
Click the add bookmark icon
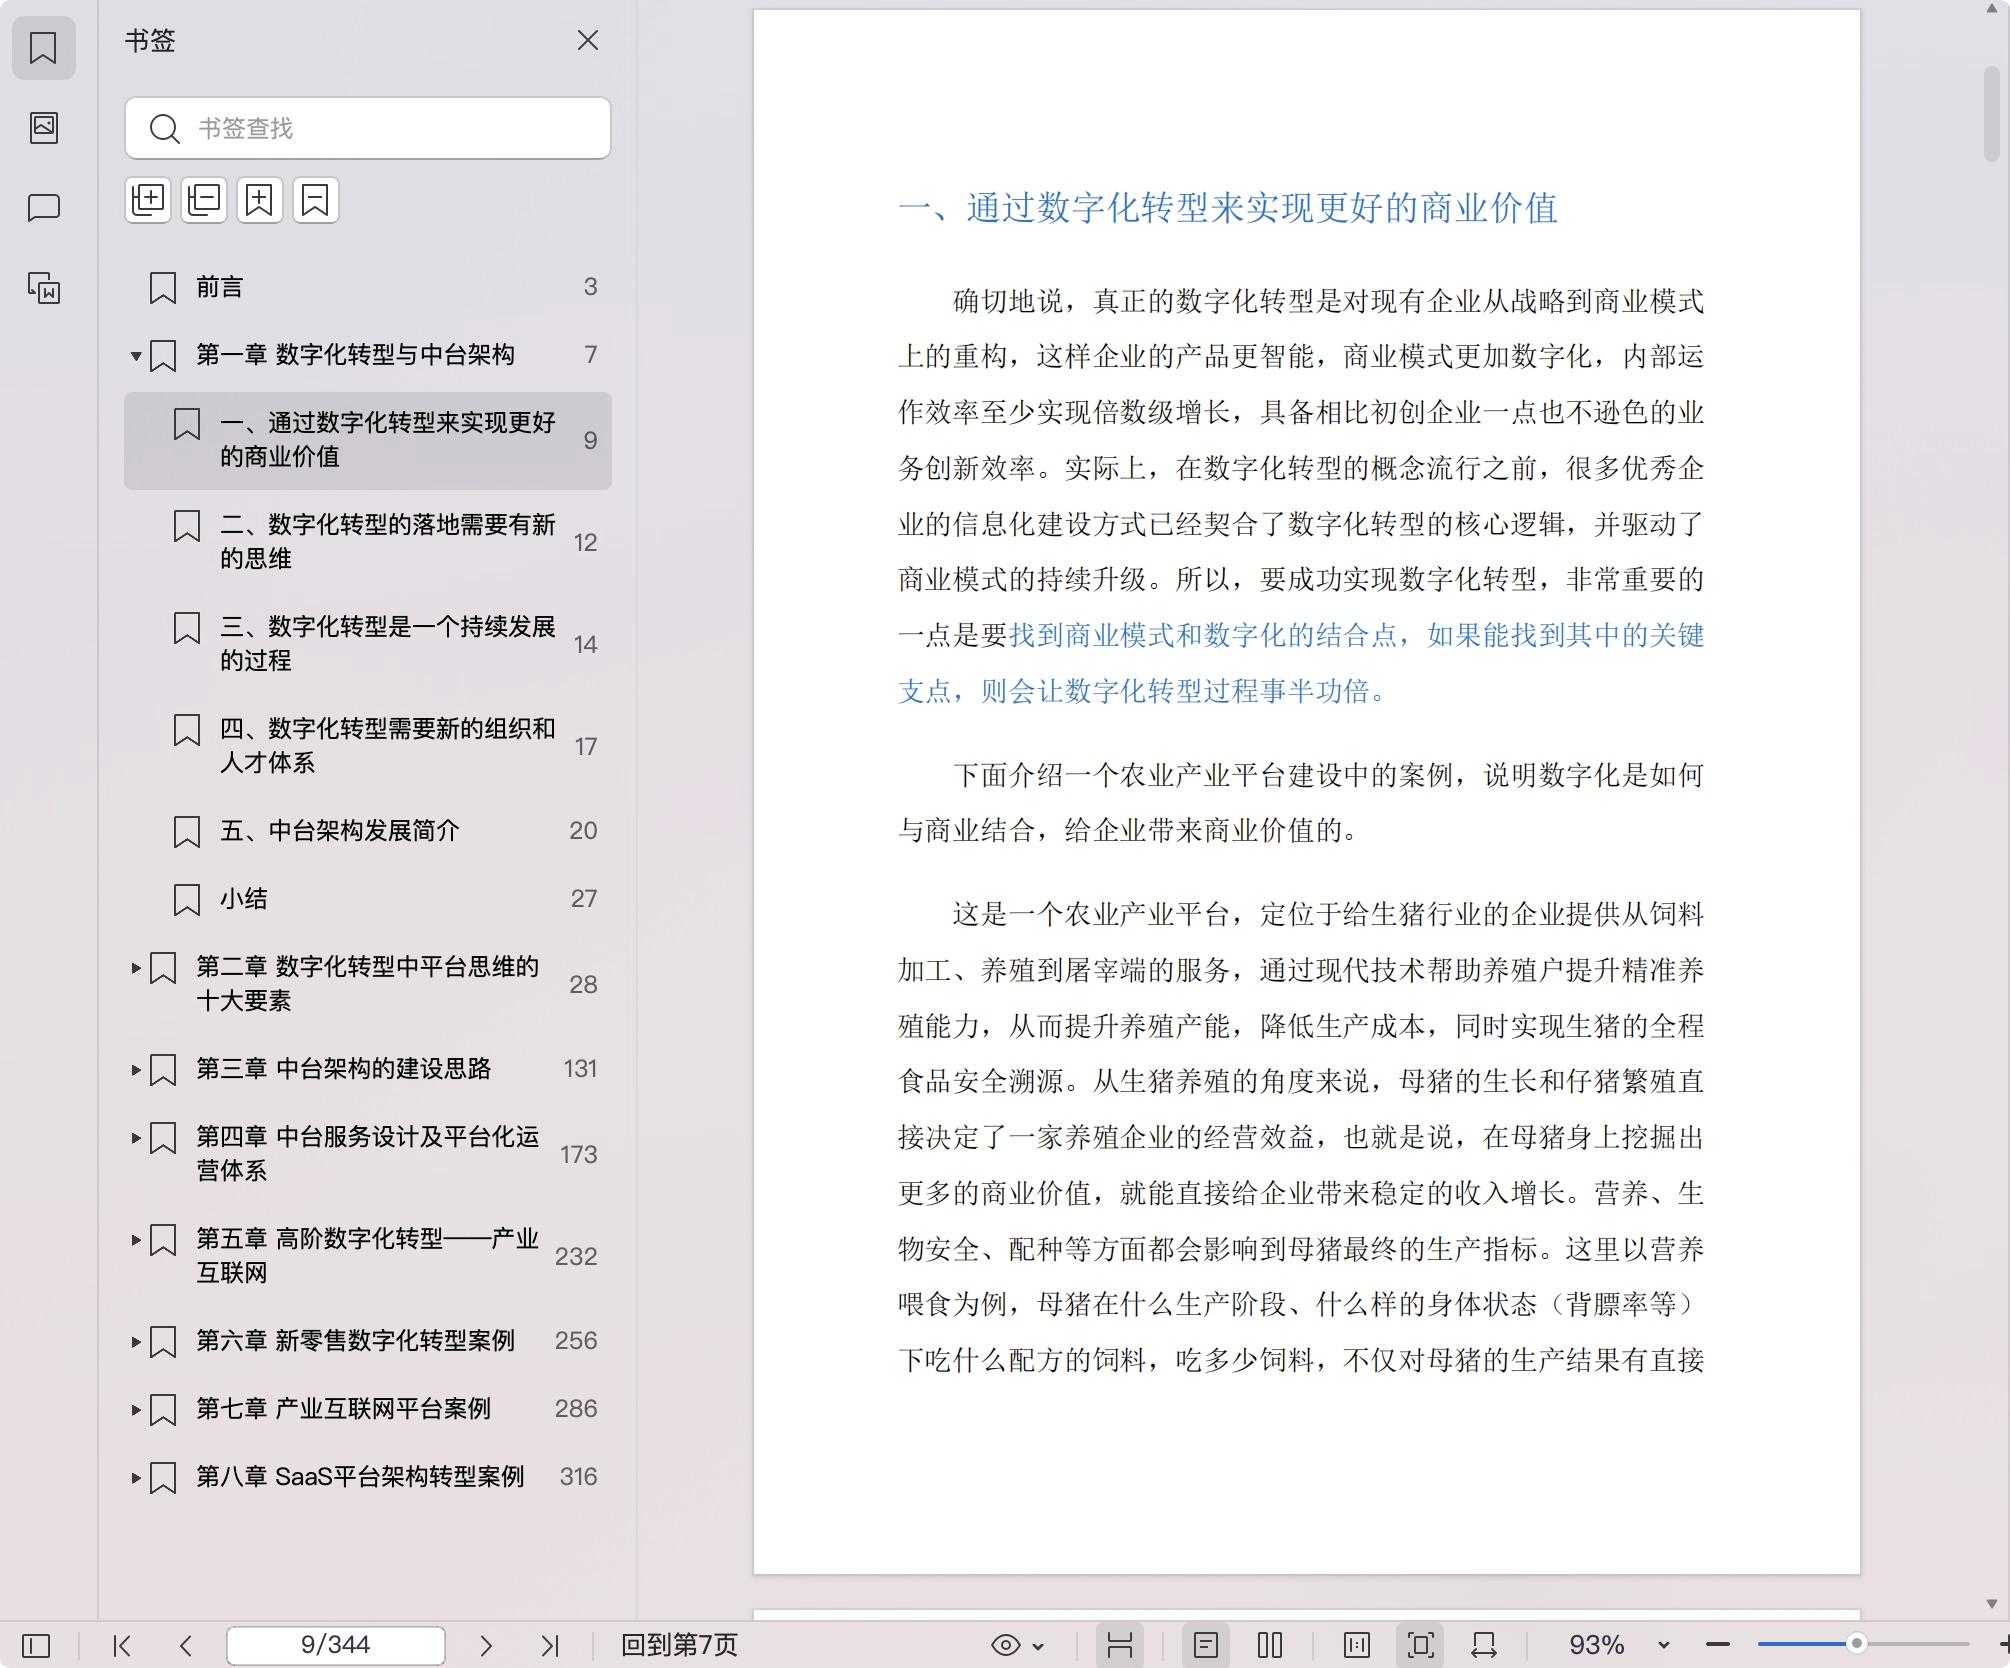tap(260, 200)
